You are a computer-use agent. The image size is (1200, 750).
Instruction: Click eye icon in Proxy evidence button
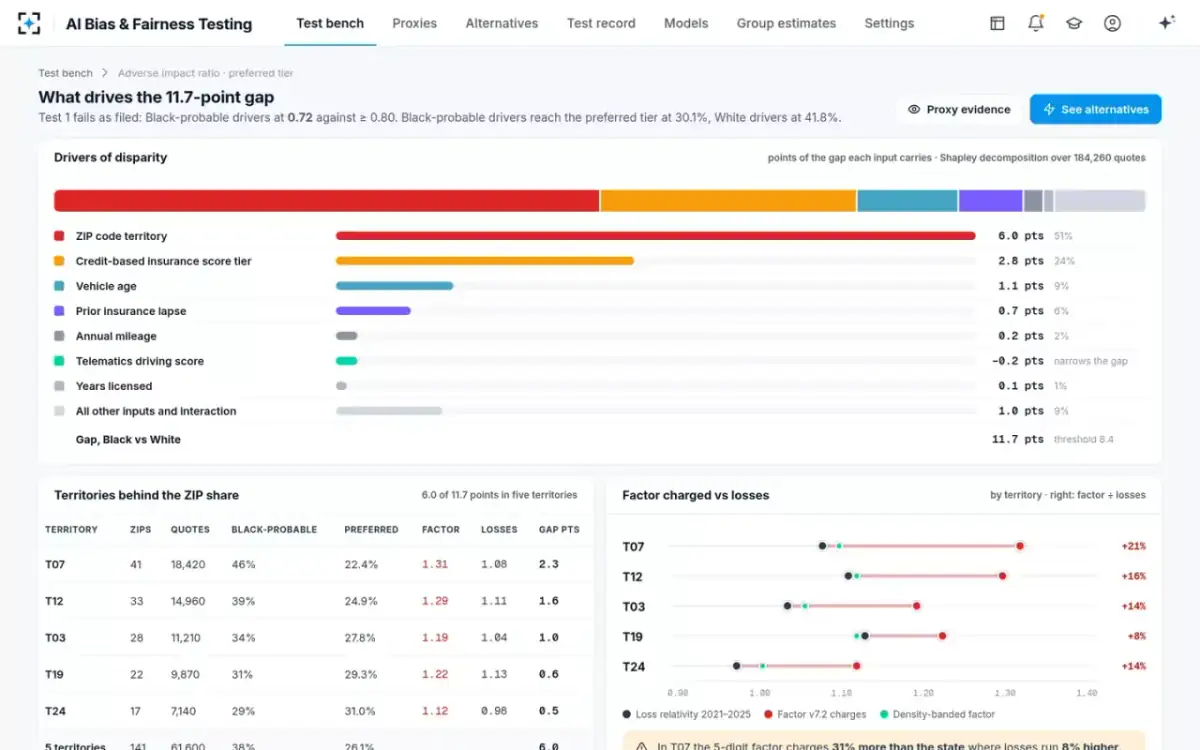click(914, 110)
